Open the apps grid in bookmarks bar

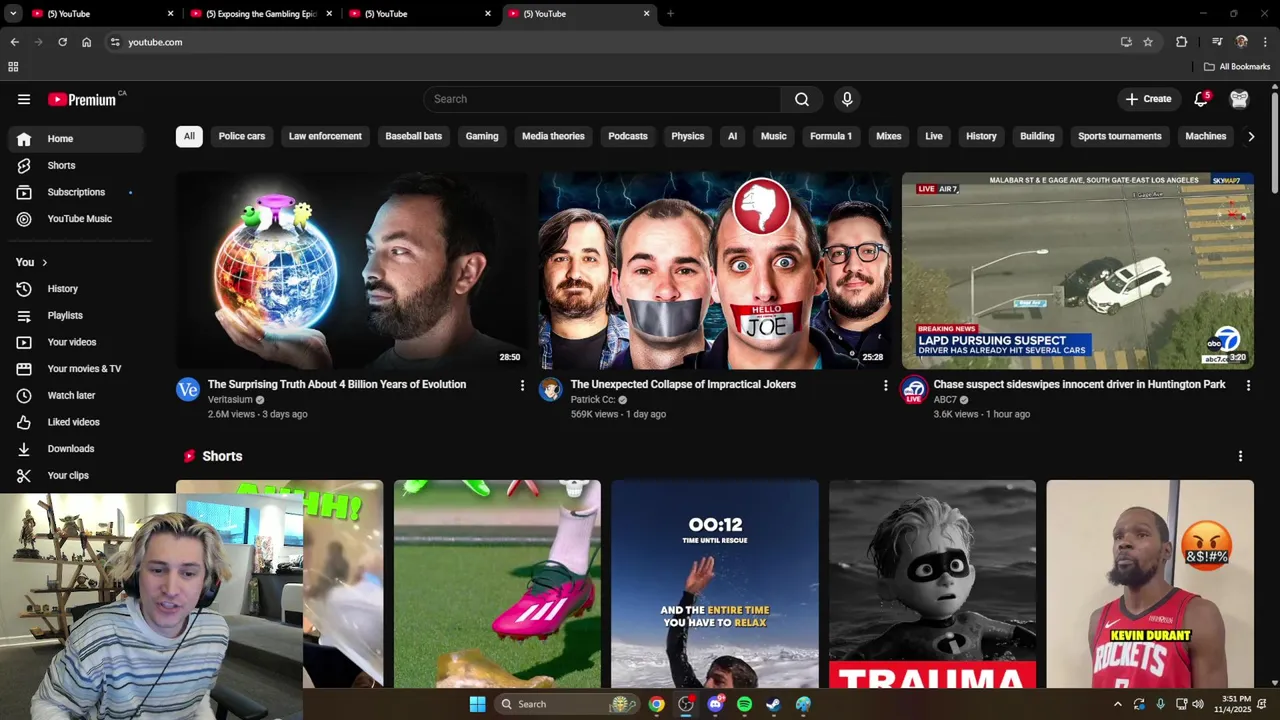13,67
